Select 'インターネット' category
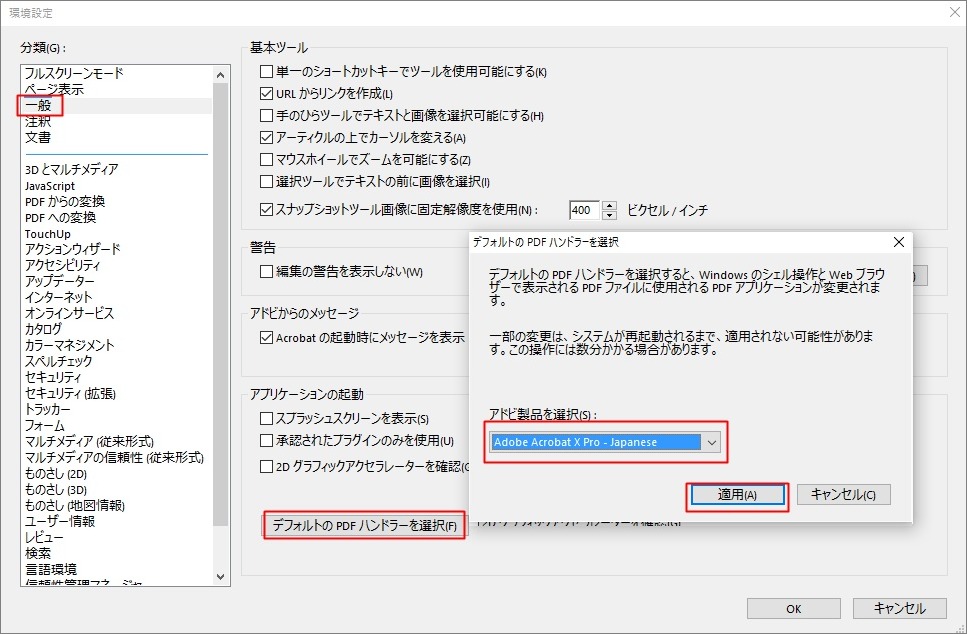The height and width of the screenshot is (634, 967). coord(59,297)
